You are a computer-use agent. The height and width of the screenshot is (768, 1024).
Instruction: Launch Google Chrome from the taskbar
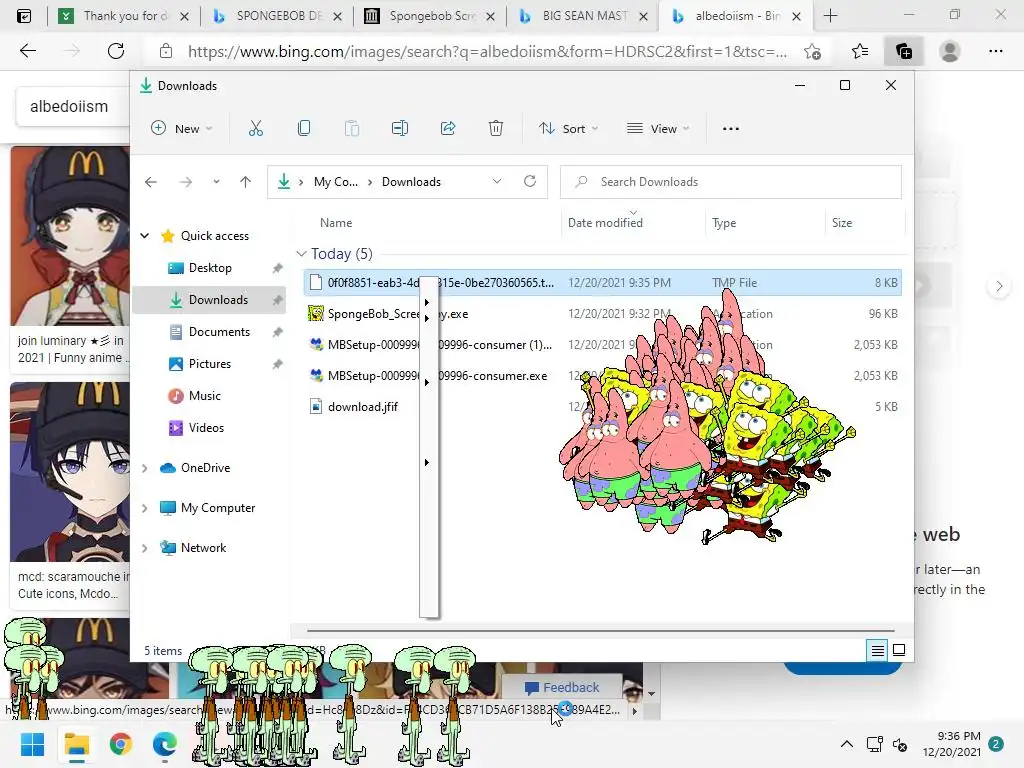121,744
